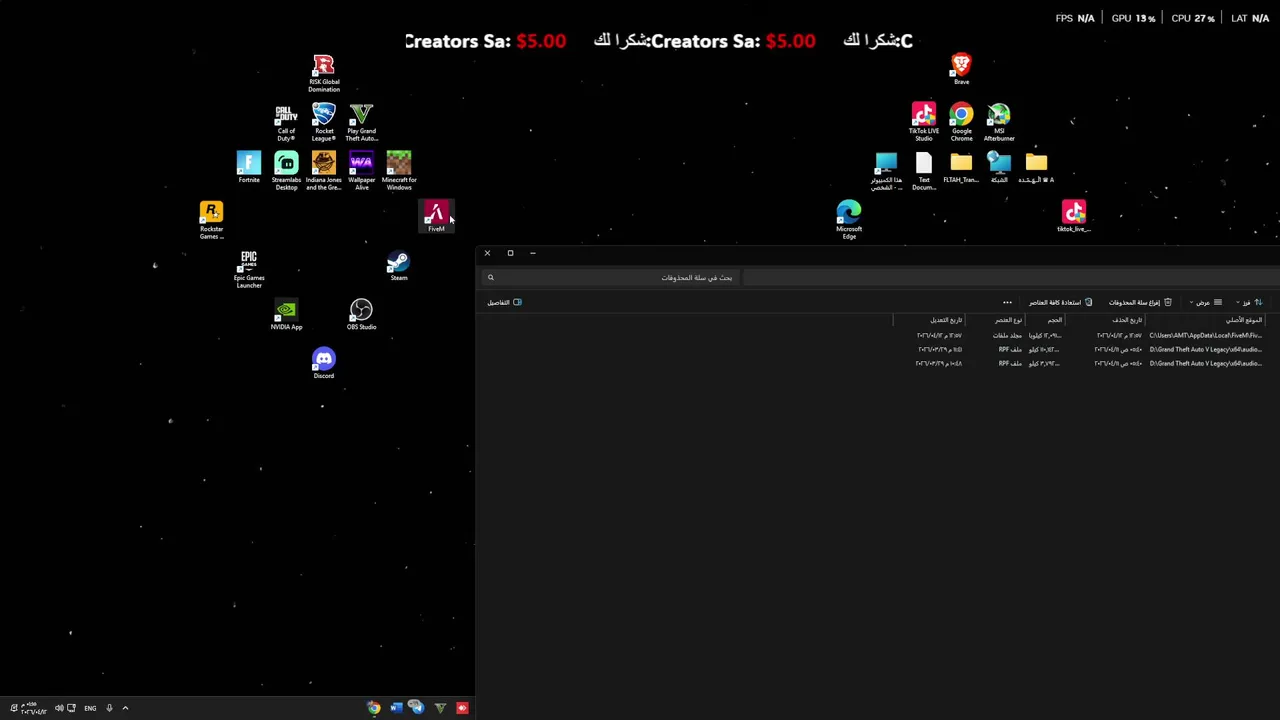This screenshot has width=1280, height=720.
Task: Select the MSI Afterburner desktop icon
Action: click(x=999, y=123)
